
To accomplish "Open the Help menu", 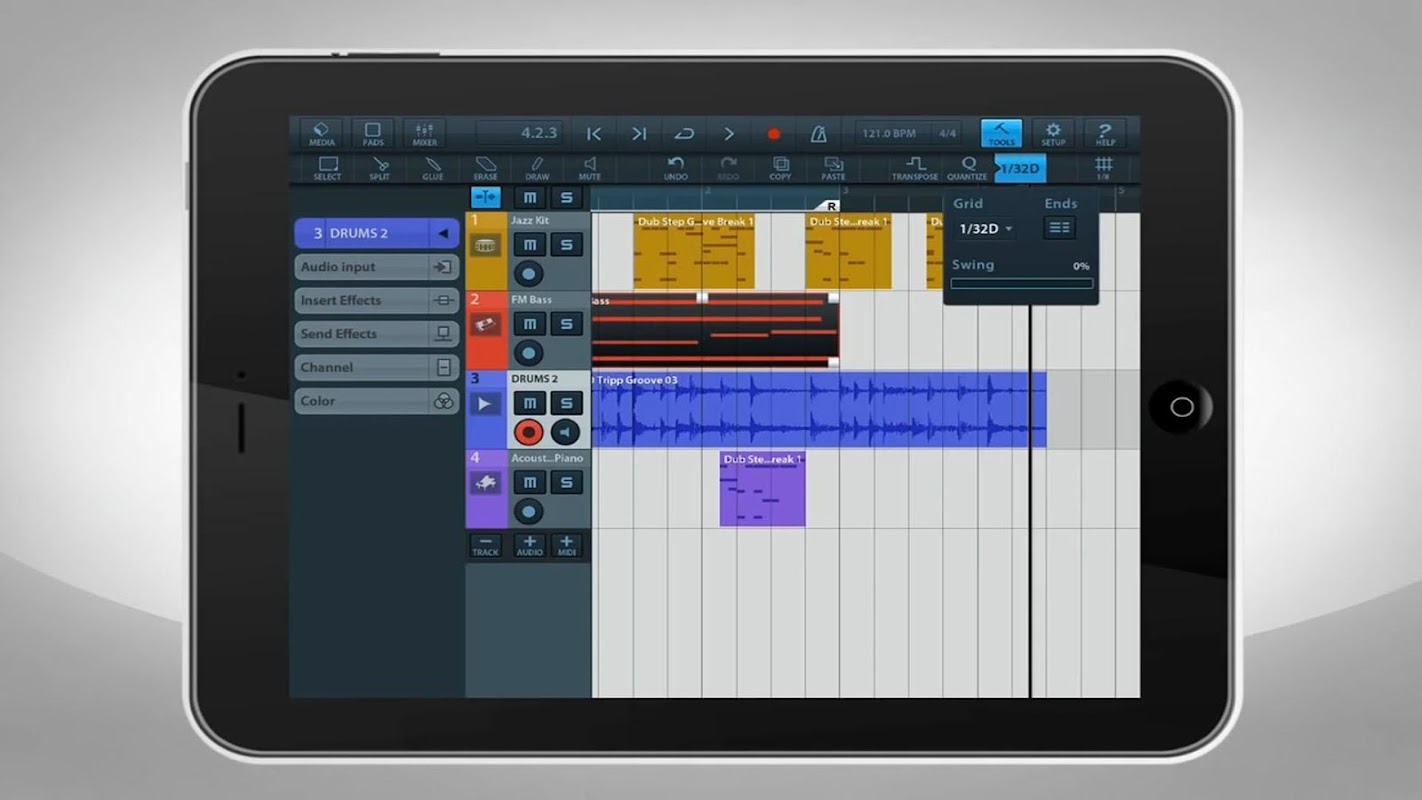I will click(x=1105, y=134).
